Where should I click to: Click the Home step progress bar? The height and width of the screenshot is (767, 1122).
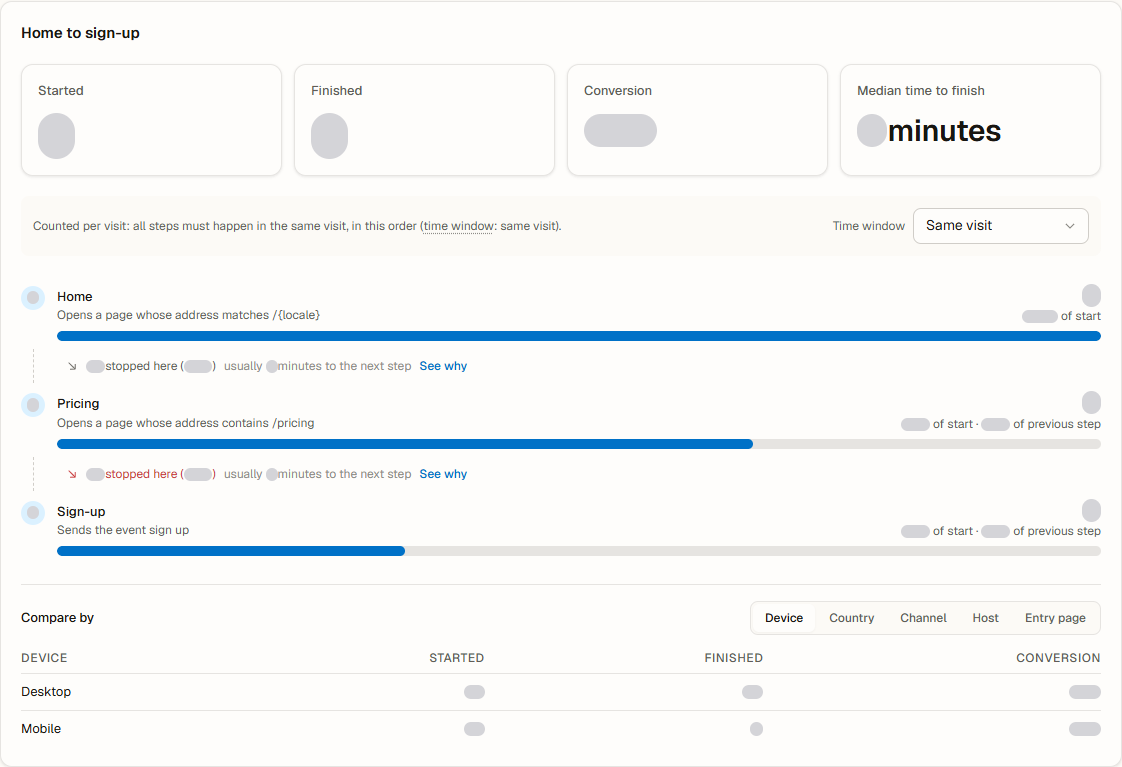[x=579, y=336]
